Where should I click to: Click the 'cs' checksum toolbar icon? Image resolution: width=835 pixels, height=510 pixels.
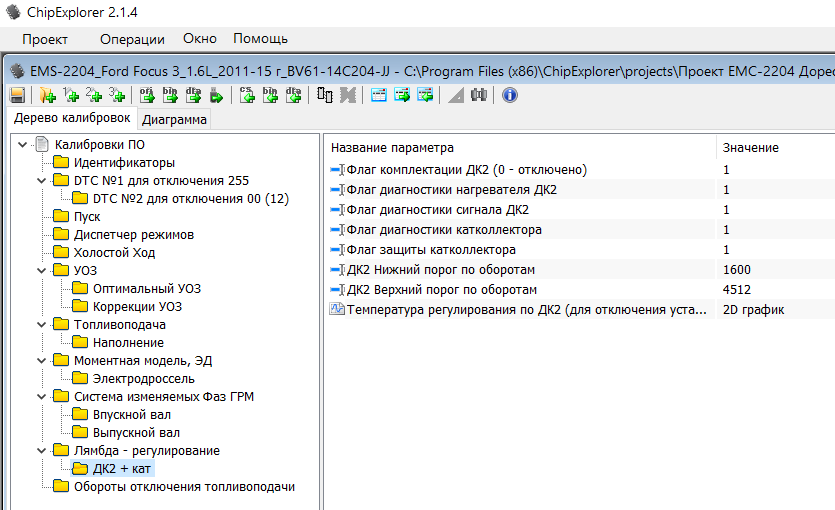(246, 95)
